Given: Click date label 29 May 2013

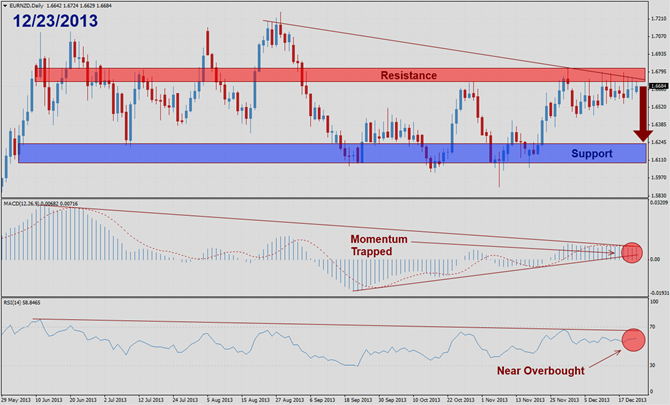Looking at the screenshot, I should 16,400.
